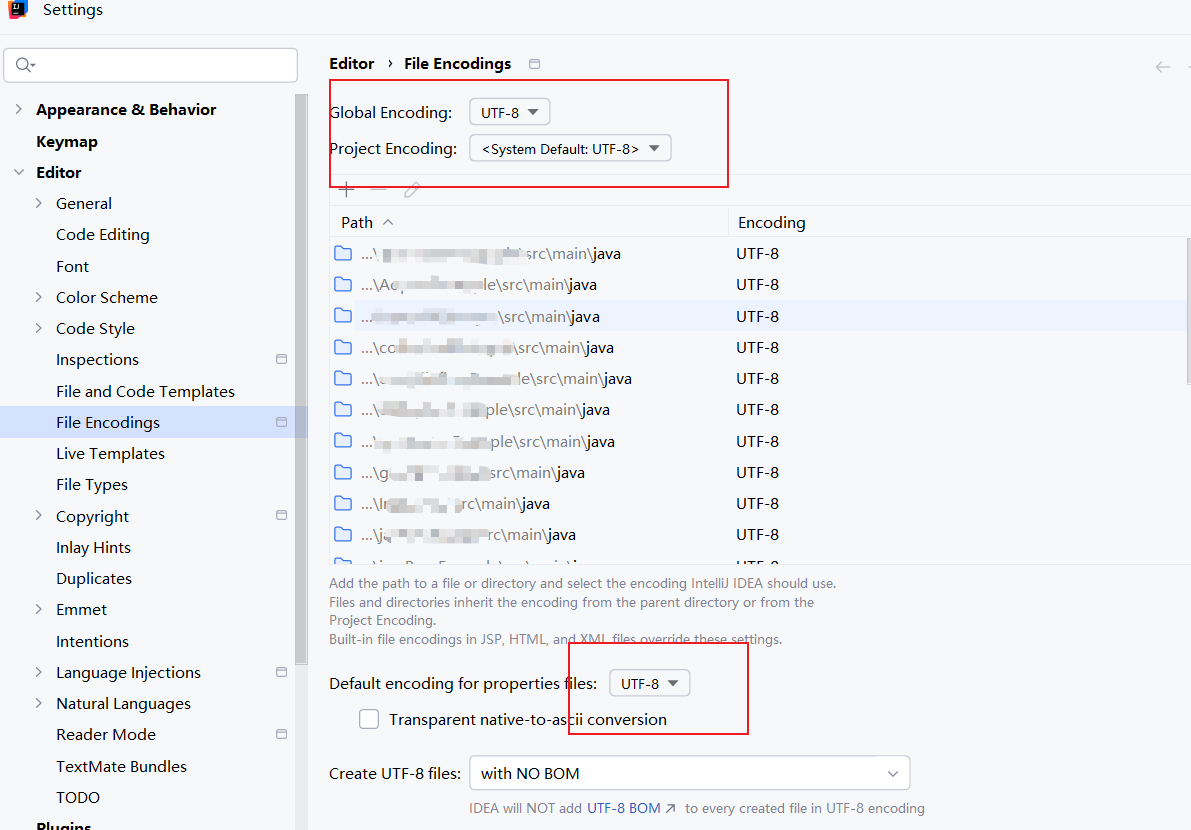Click the back navigation arrow
This screenshot has width=1191, height=830.
coord(1162,67)
